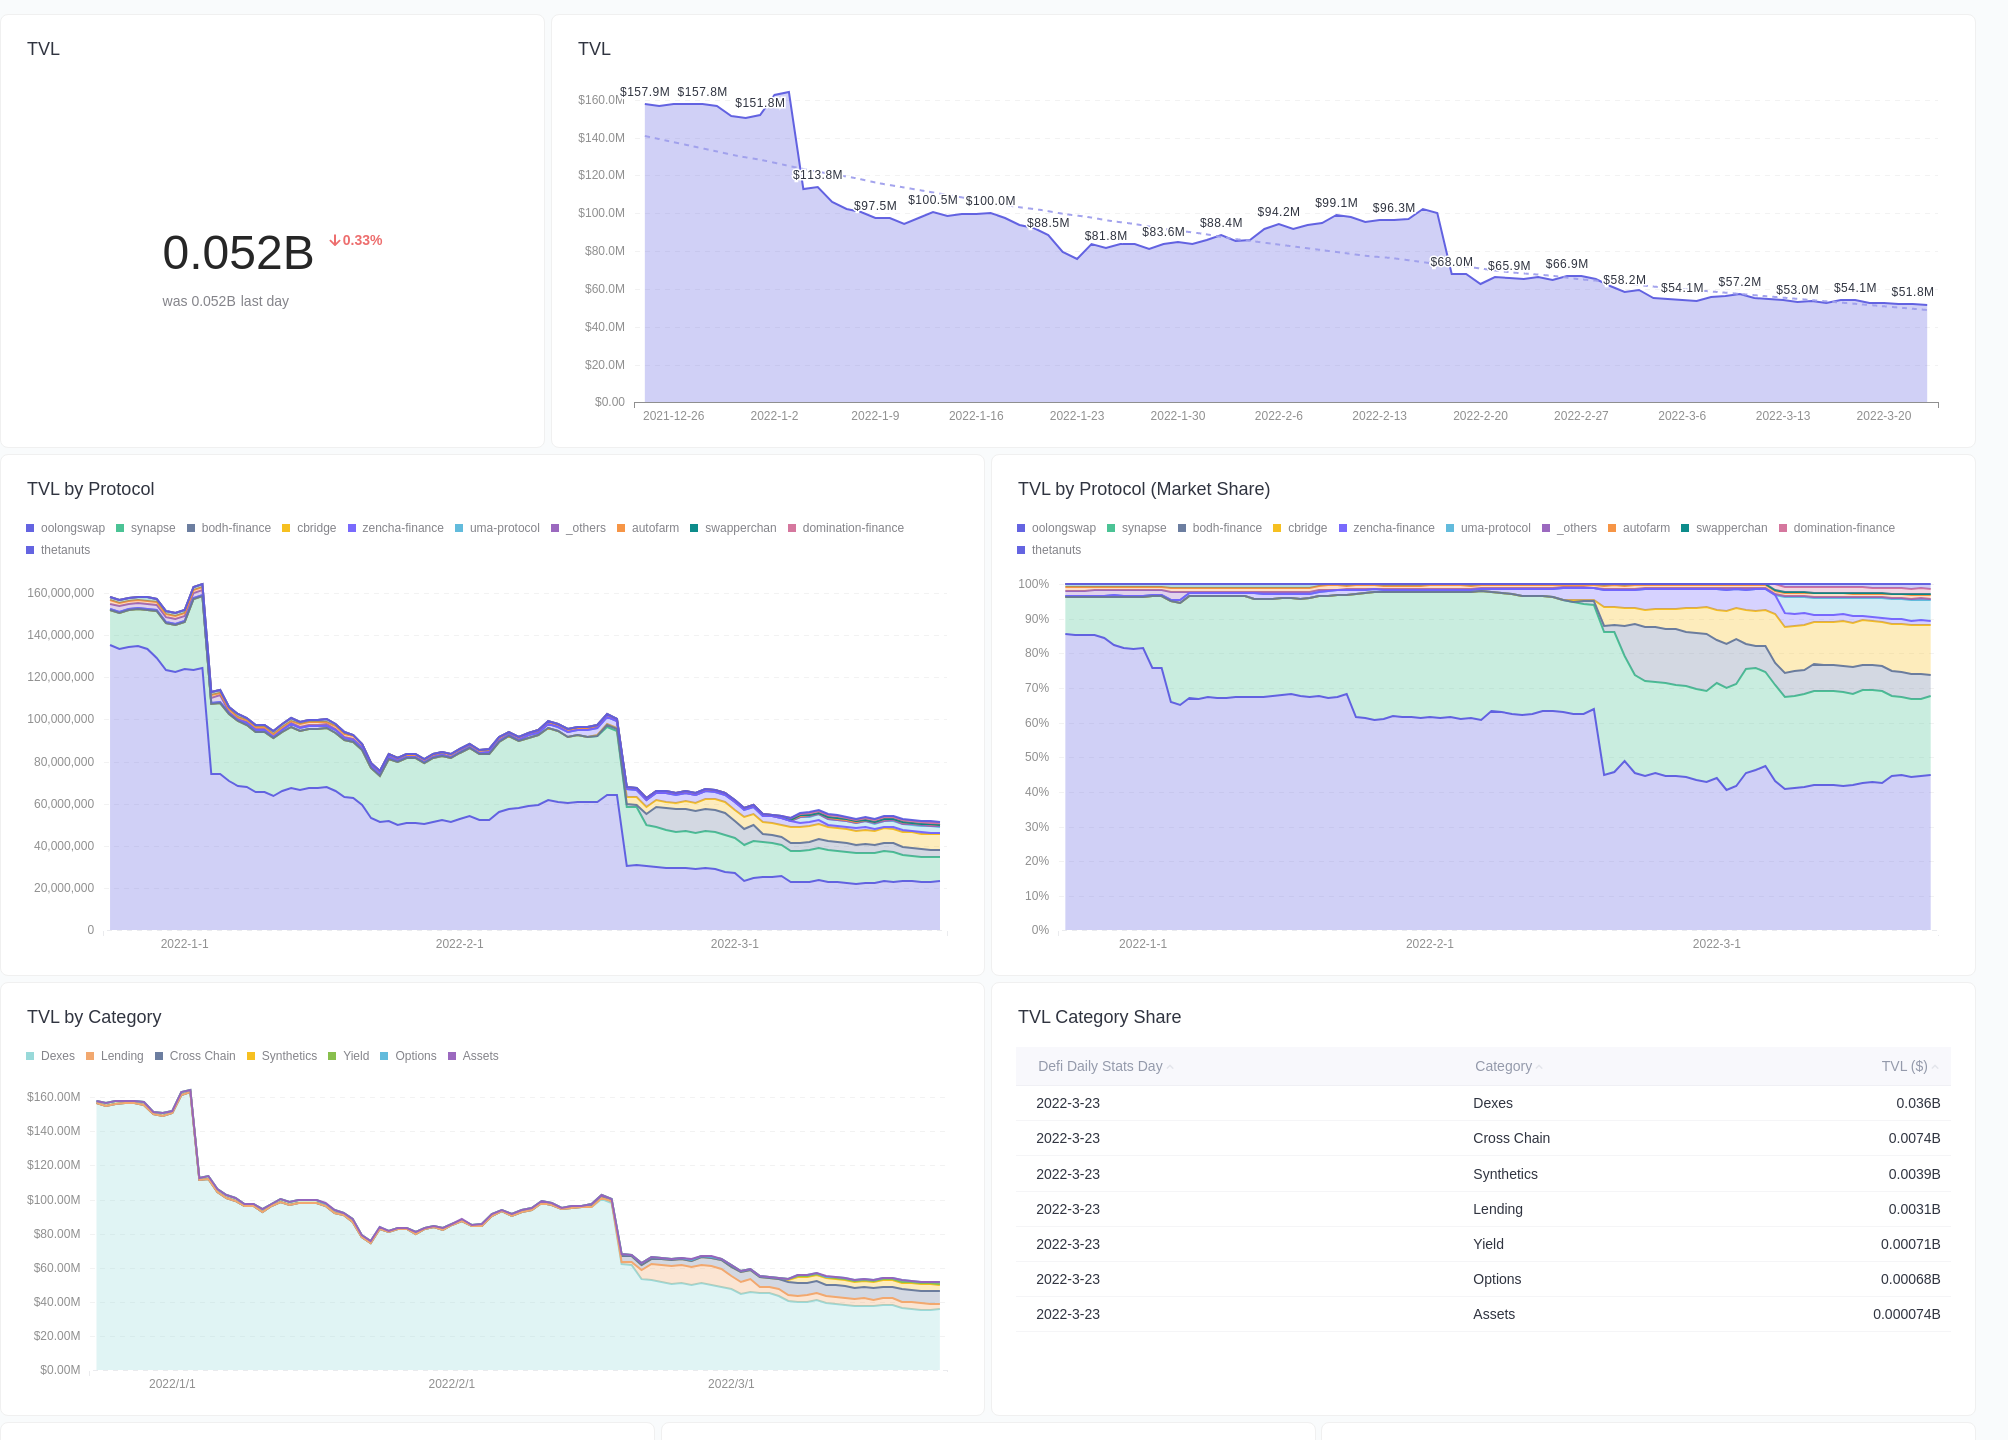The height and width of the screenshot is (1440, 2008).
Task: Sort the Category column in TVL Category Share
Action: pos(1502,1066)
